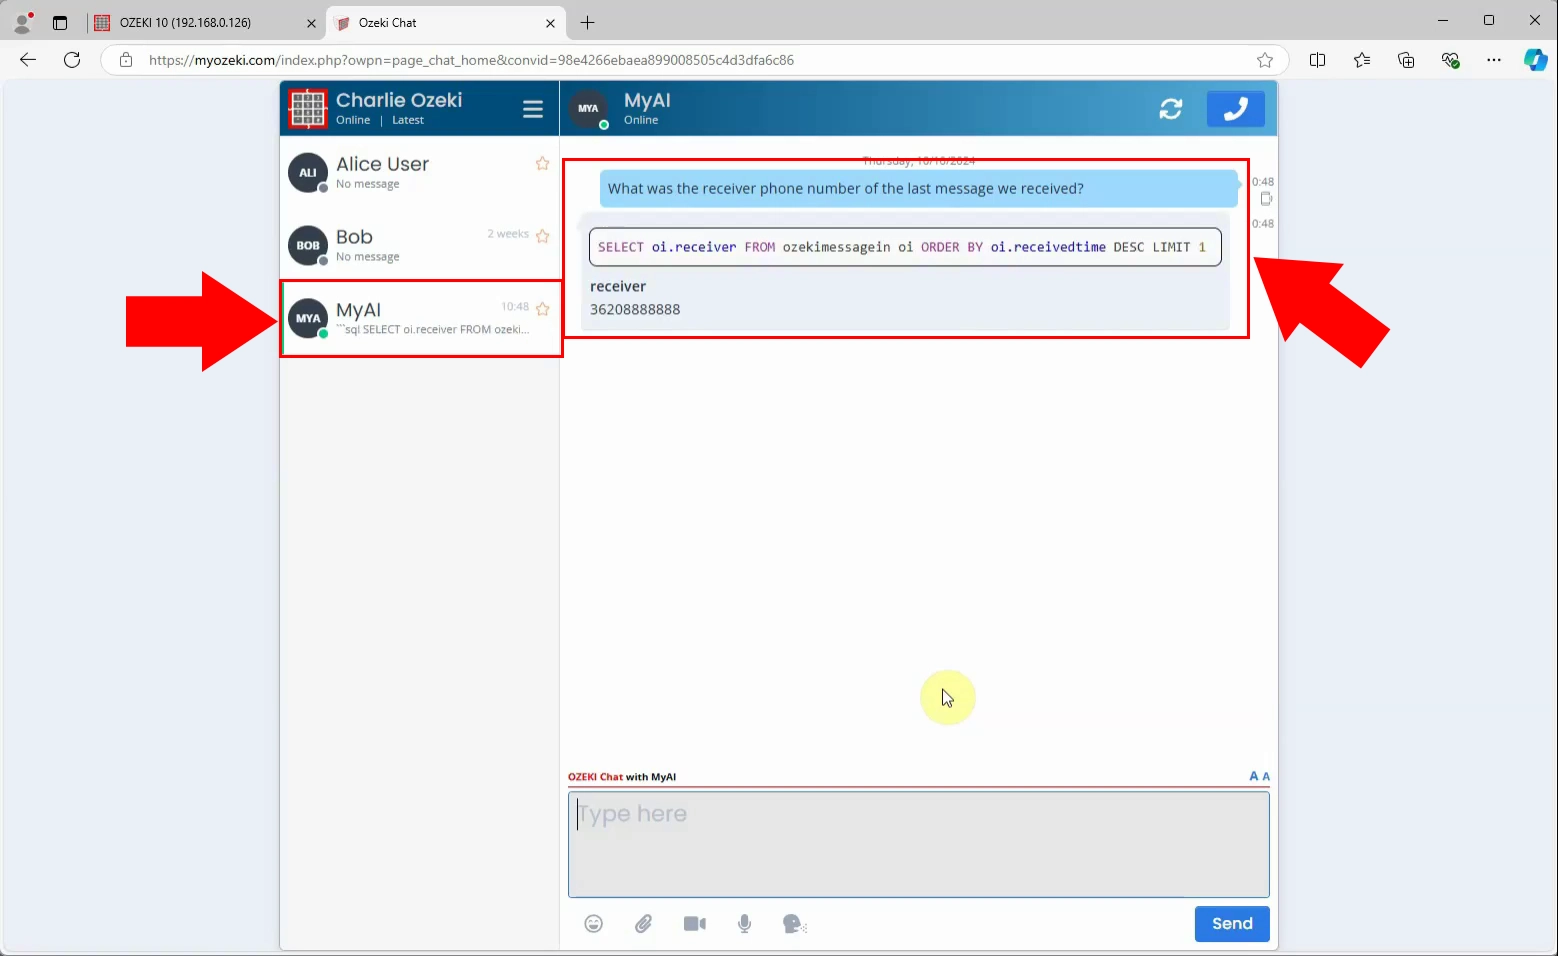View site information via the lock icon
Viewport: 1558px width, 956px height.
pyautogui.click(x=126, y=60)
